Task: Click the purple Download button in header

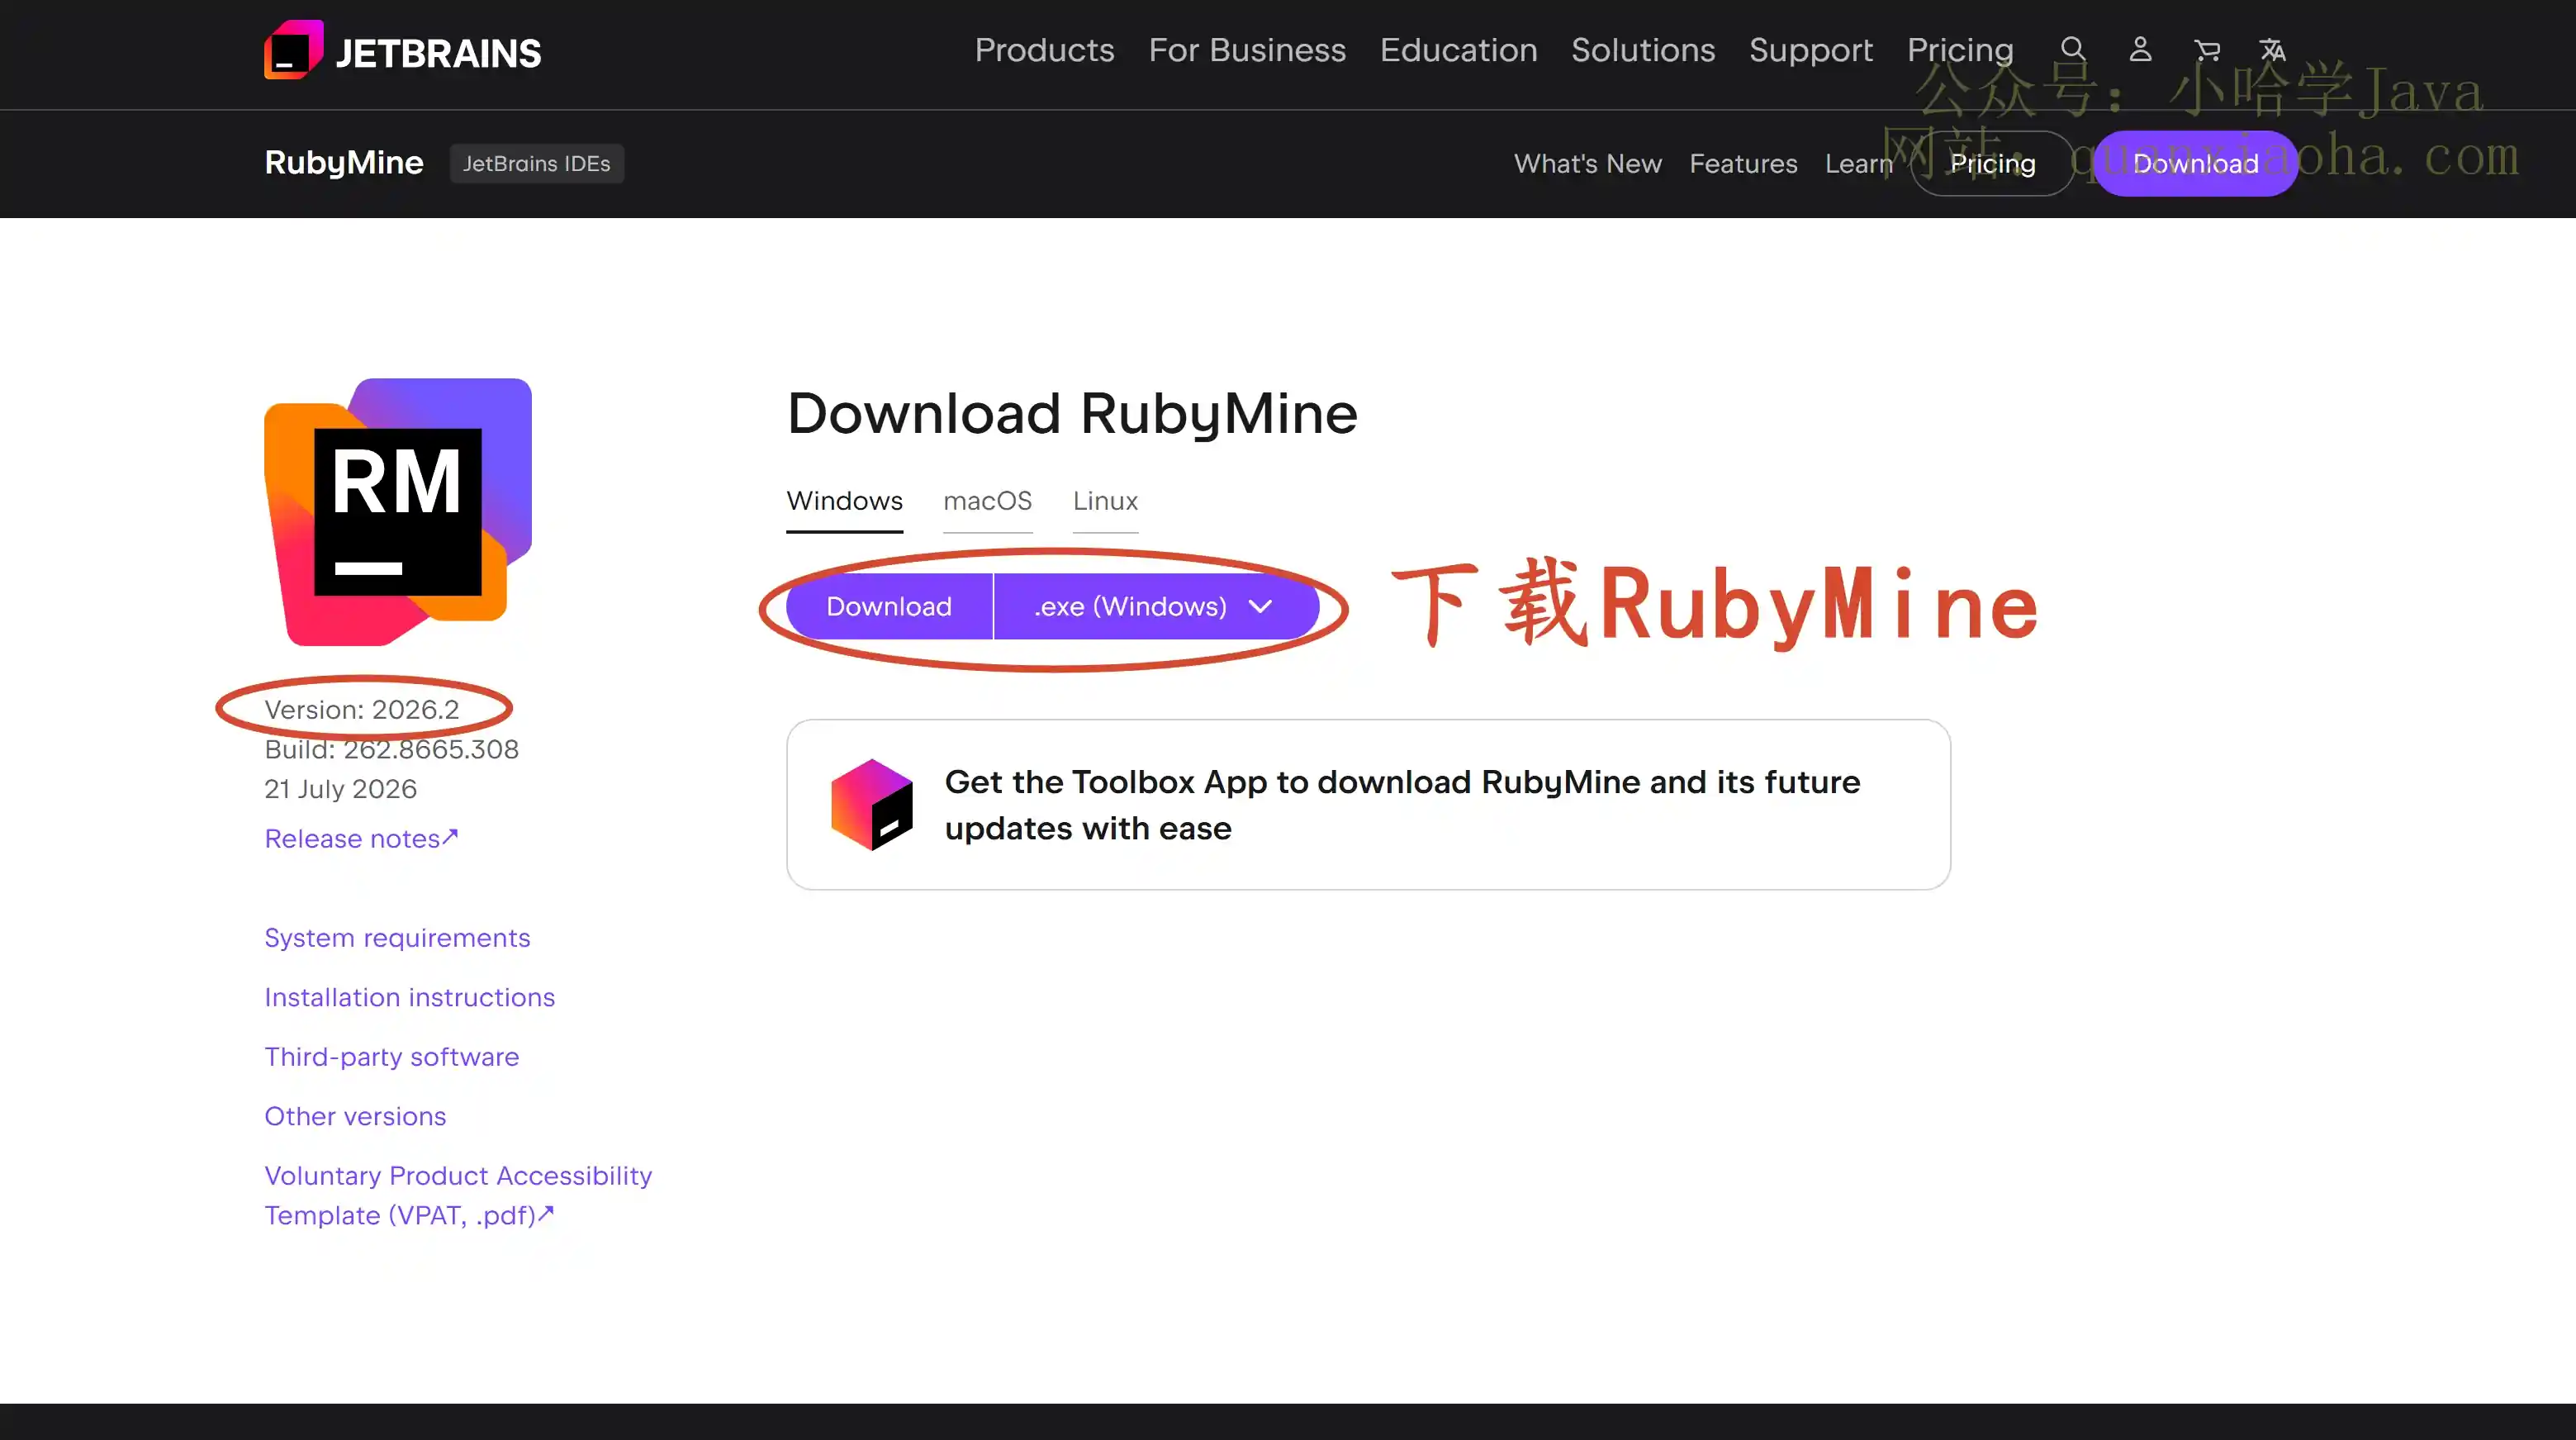Action: (x=2195, y=163)
